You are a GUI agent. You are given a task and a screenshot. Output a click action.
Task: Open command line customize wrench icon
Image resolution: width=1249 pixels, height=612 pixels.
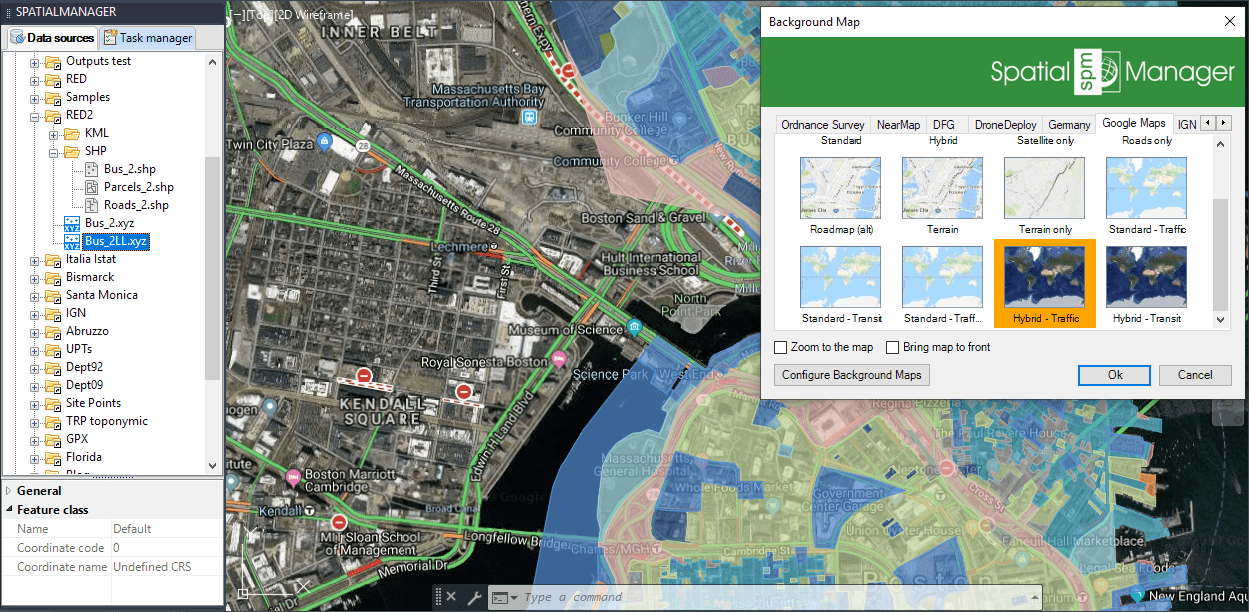[474, 597]
